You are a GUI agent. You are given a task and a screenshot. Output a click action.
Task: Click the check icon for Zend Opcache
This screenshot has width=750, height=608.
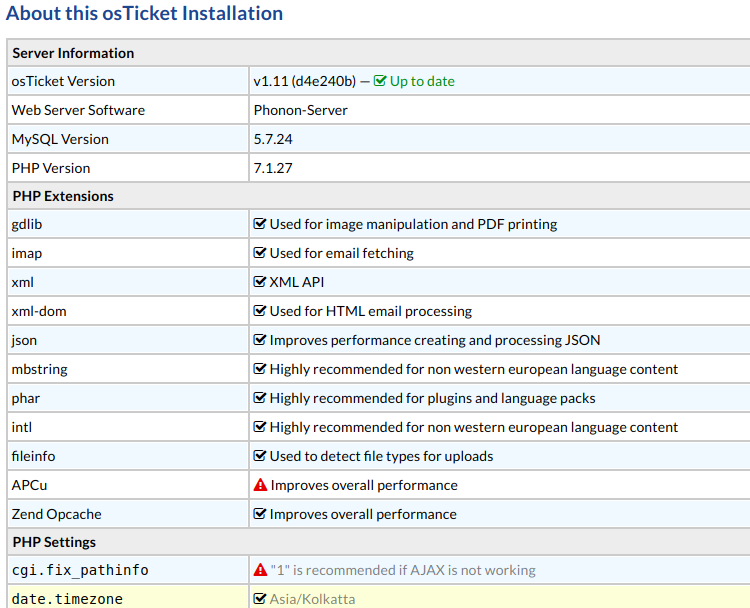click(260, 514)
